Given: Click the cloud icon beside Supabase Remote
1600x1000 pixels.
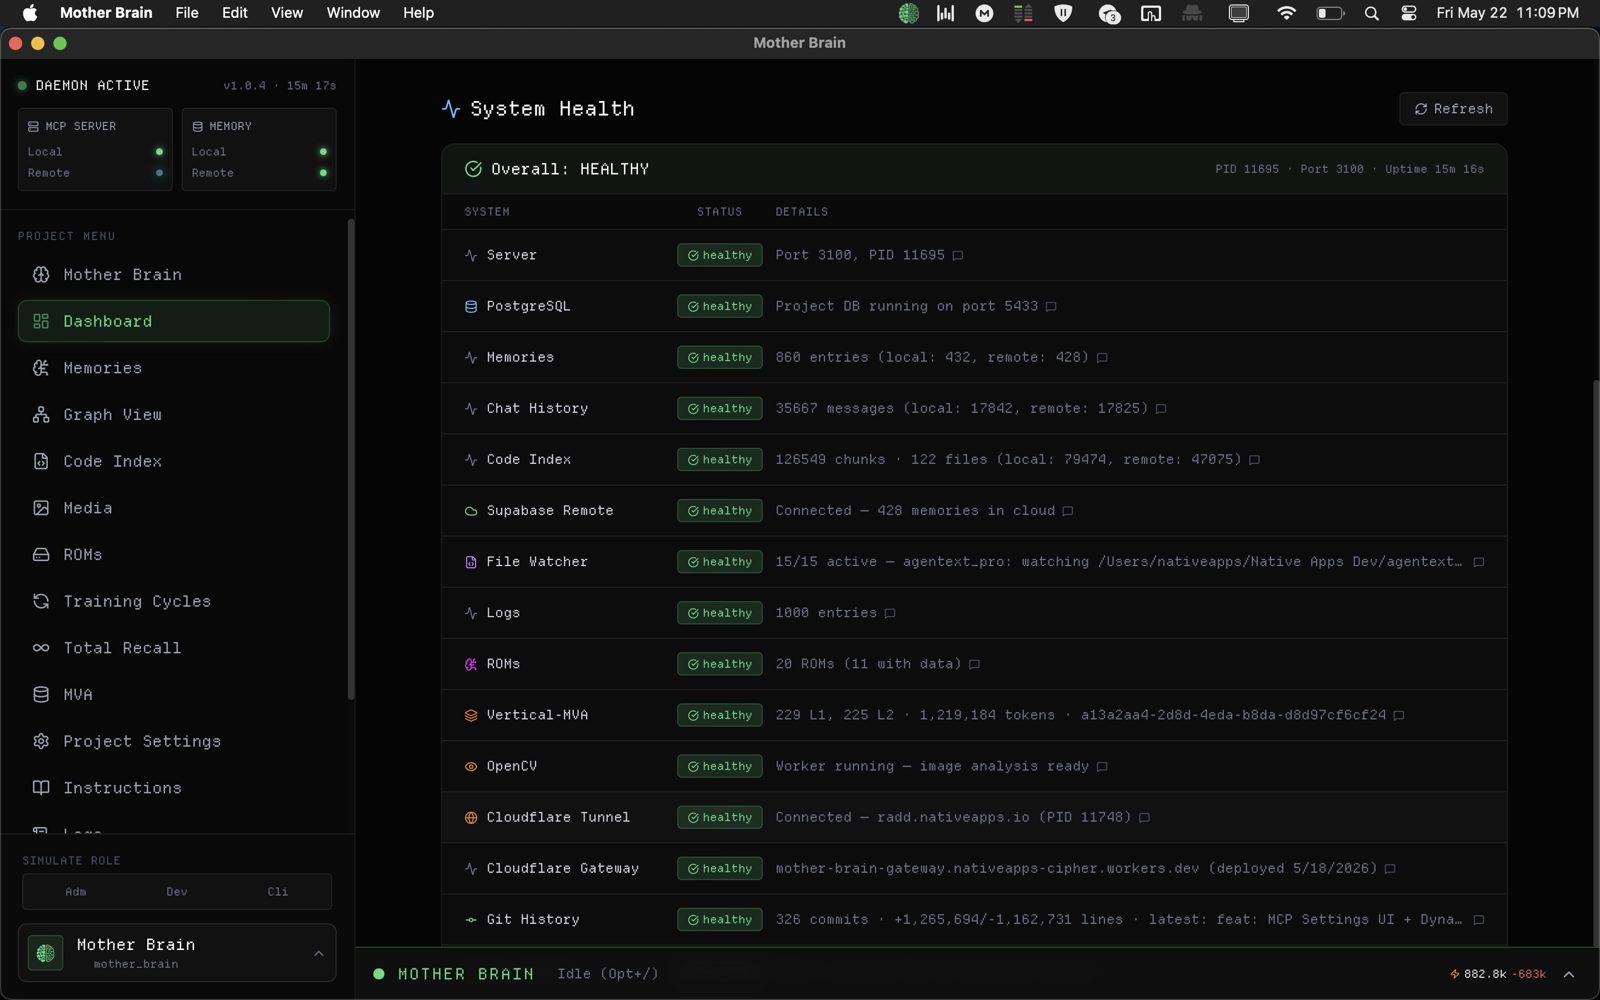Looking at the screenshot, I should coord(471,511).
